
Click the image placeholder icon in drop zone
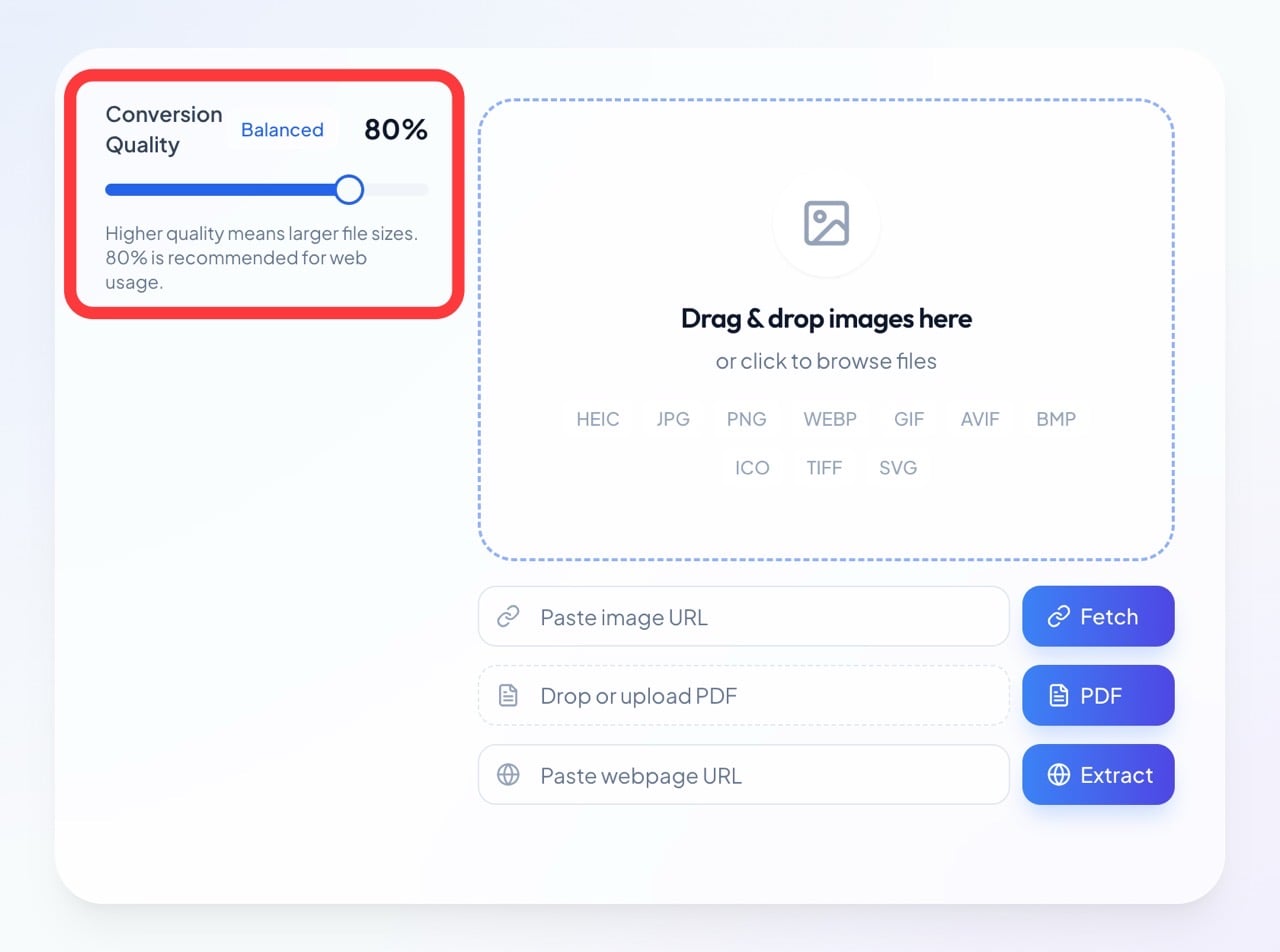pos(826,223)
